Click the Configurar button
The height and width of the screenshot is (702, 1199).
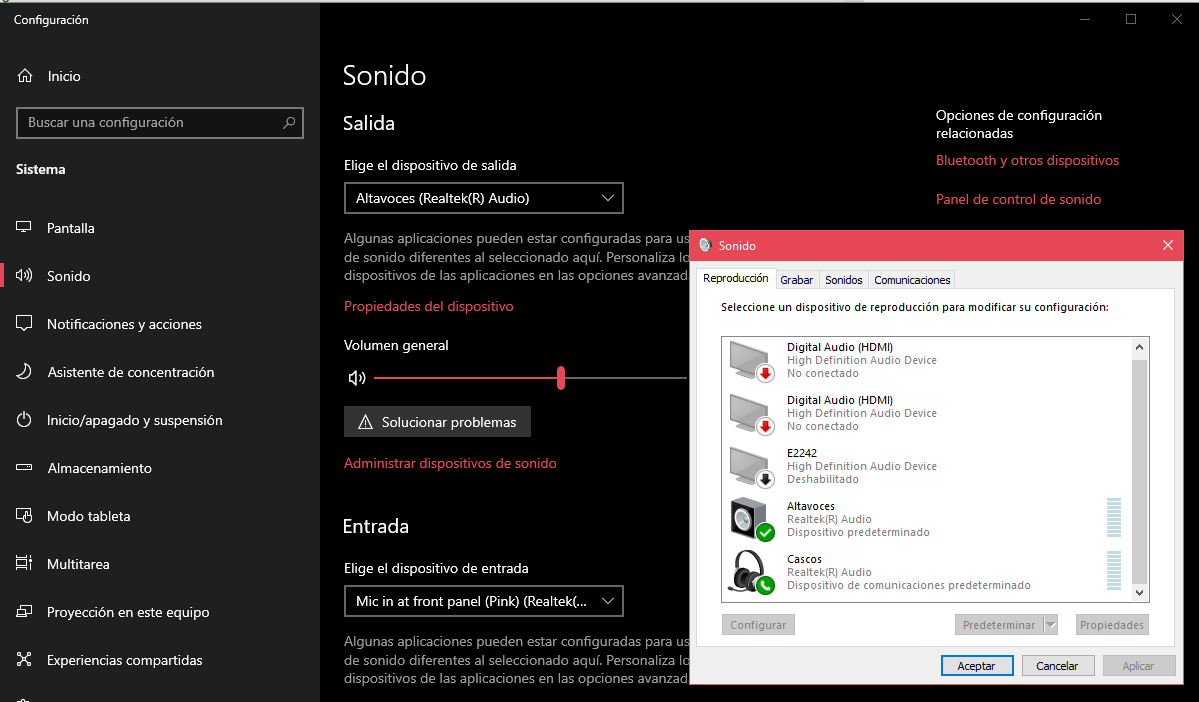(758, 625)
